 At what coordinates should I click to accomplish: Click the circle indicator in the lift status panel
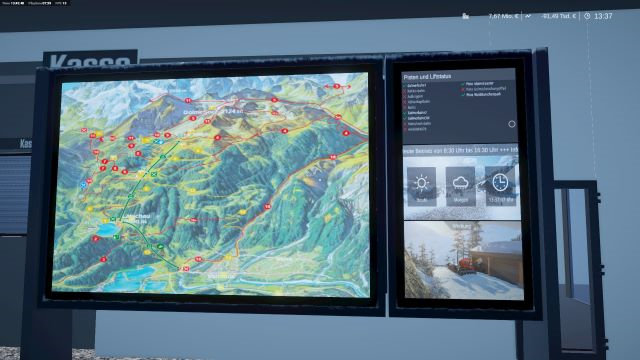click(511, 124)
